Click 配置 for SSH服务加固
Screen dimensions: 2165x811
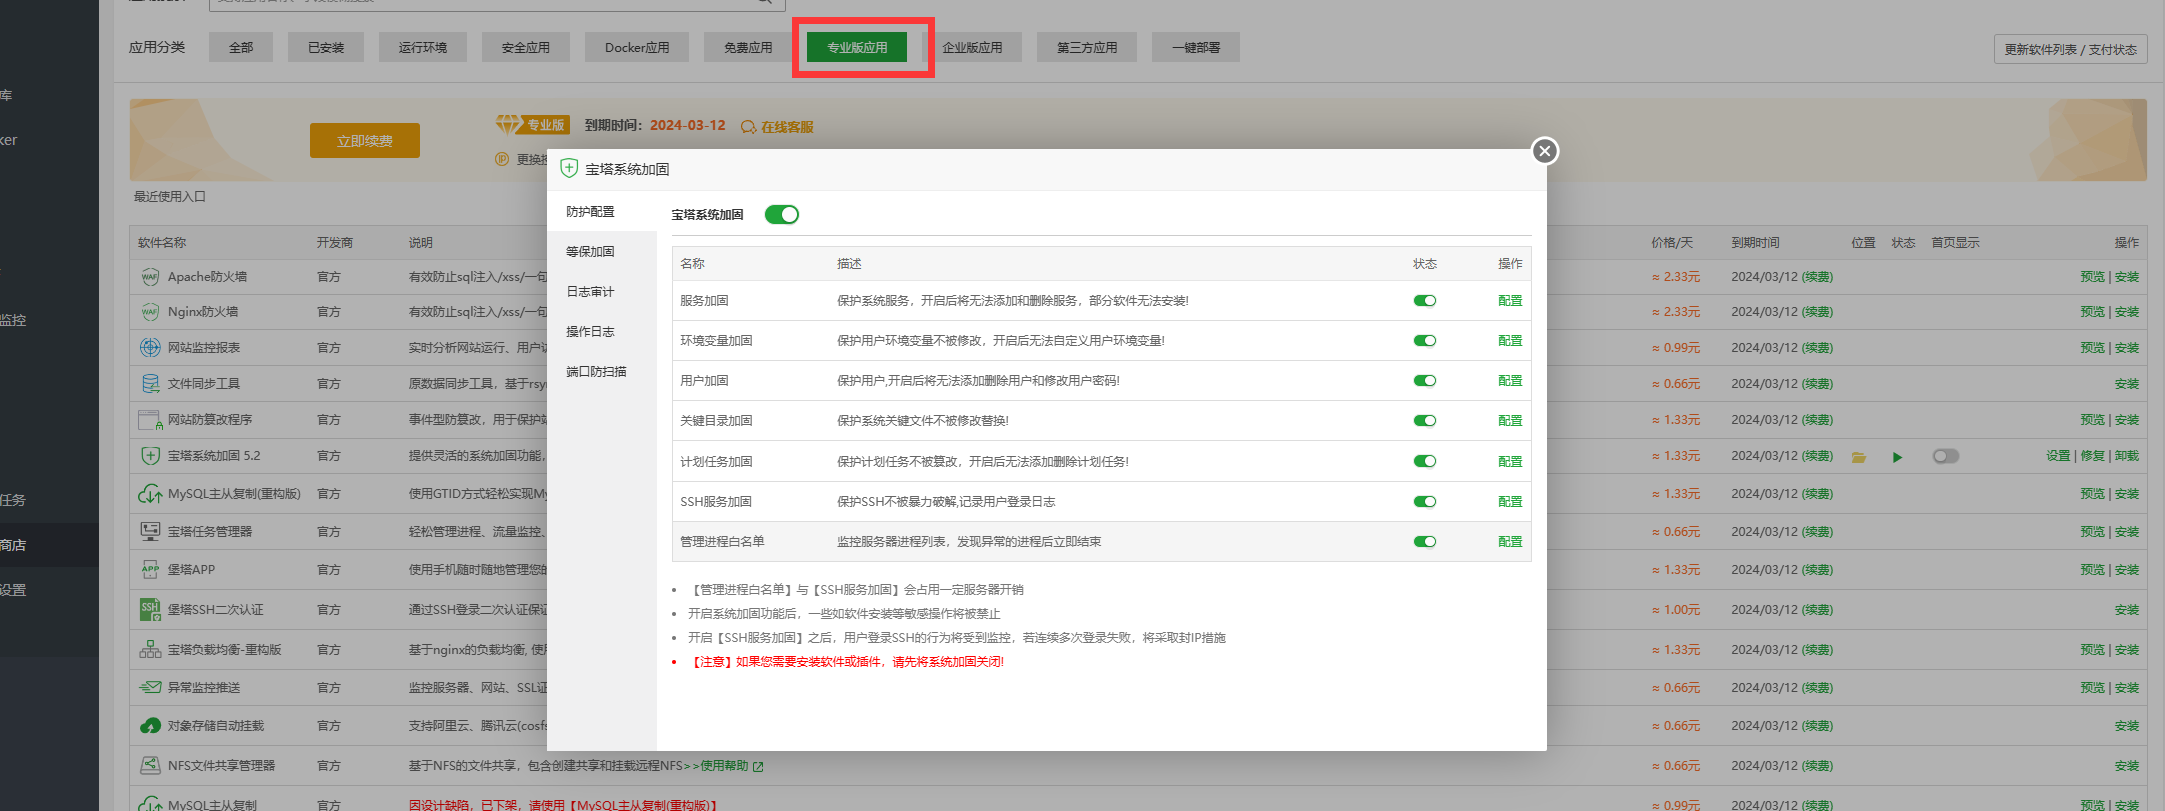pos(1510,502)
